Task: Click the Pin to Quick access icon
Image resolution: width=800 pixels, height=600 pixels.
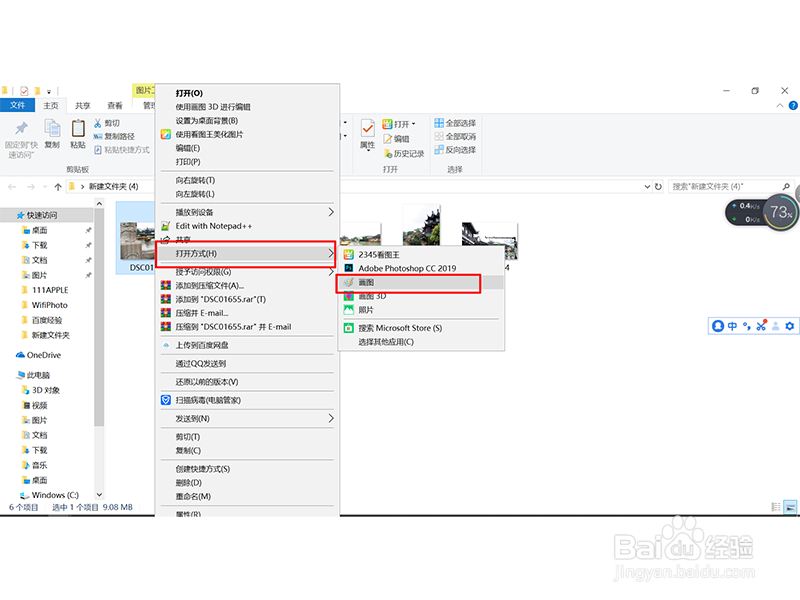Action: 21,129
